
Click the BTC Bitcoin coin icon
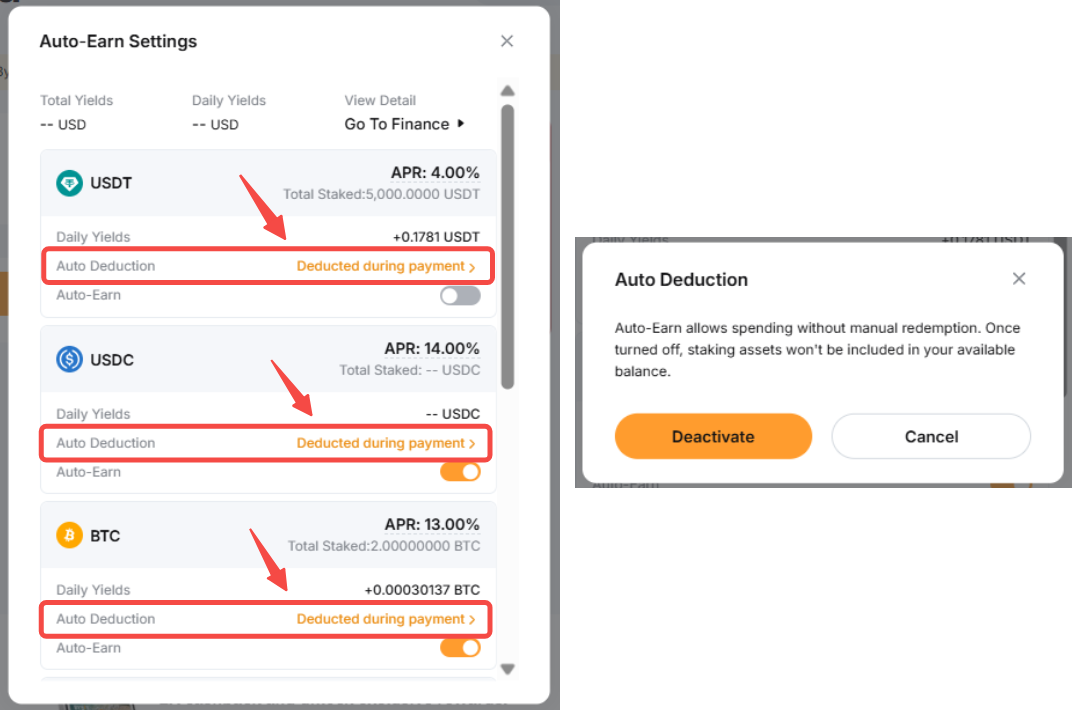[69, 535]
